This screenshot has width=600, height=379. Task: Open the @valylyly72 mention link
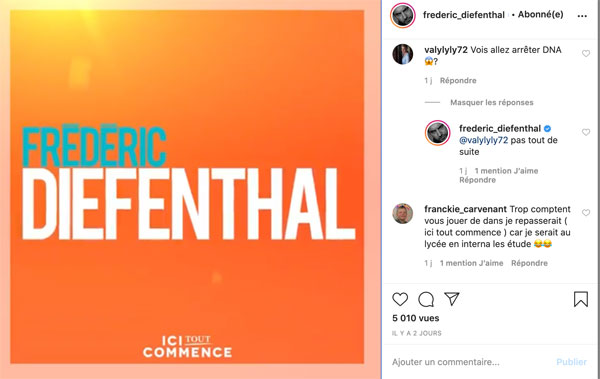tap(483, 140)
